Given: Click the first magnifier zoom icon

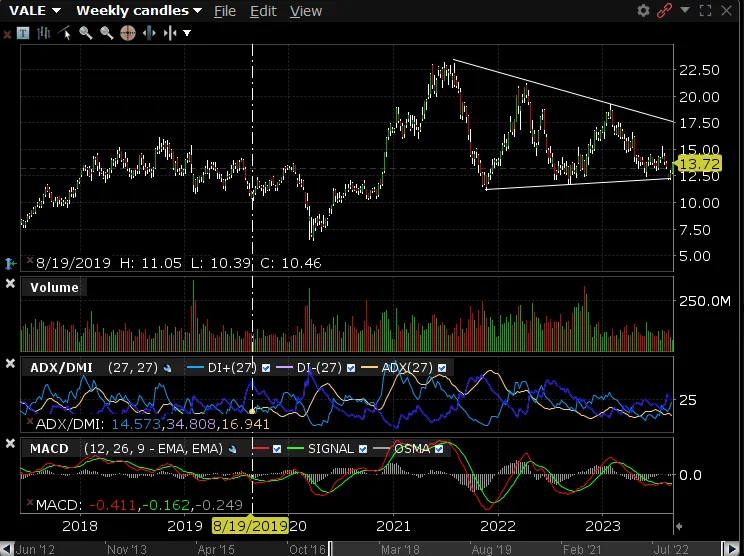Looking at the screenshot, I should click(x=86, y=33).
